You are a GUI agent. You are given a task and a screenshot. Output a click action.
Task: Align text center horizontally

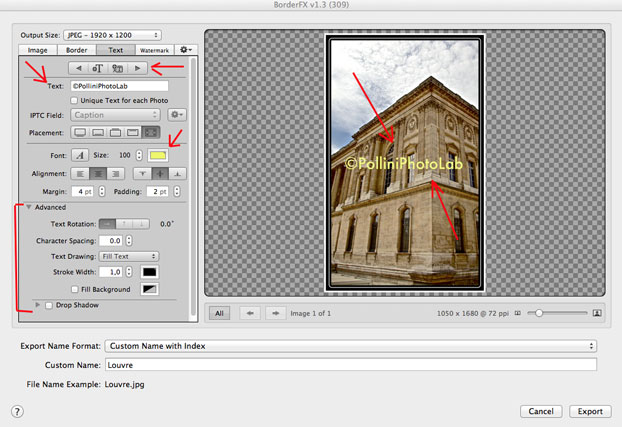click(98, 174)
